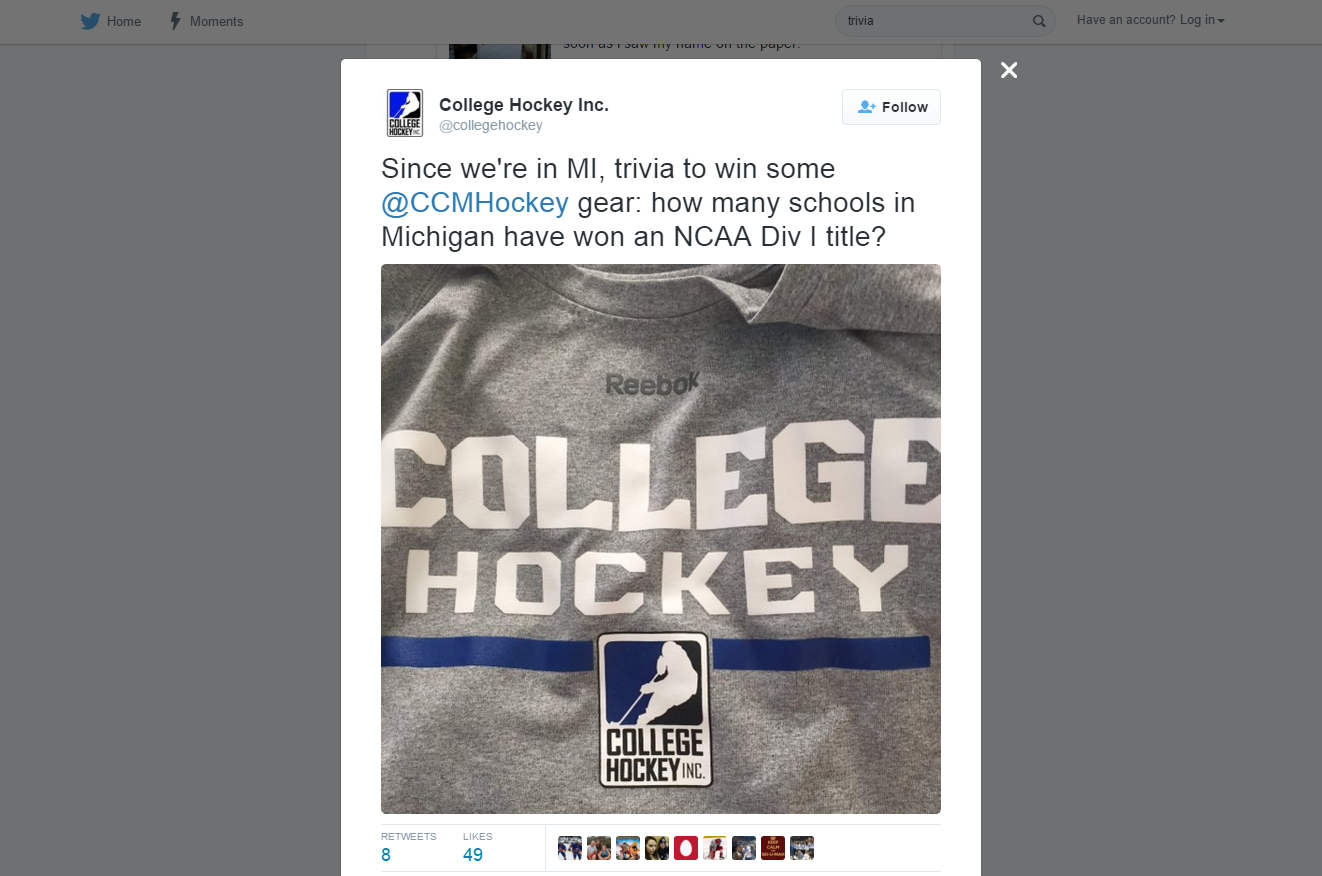Viewport: 1322px width, 876px height.
Task: View the 49 likes list
Action: 473,854
